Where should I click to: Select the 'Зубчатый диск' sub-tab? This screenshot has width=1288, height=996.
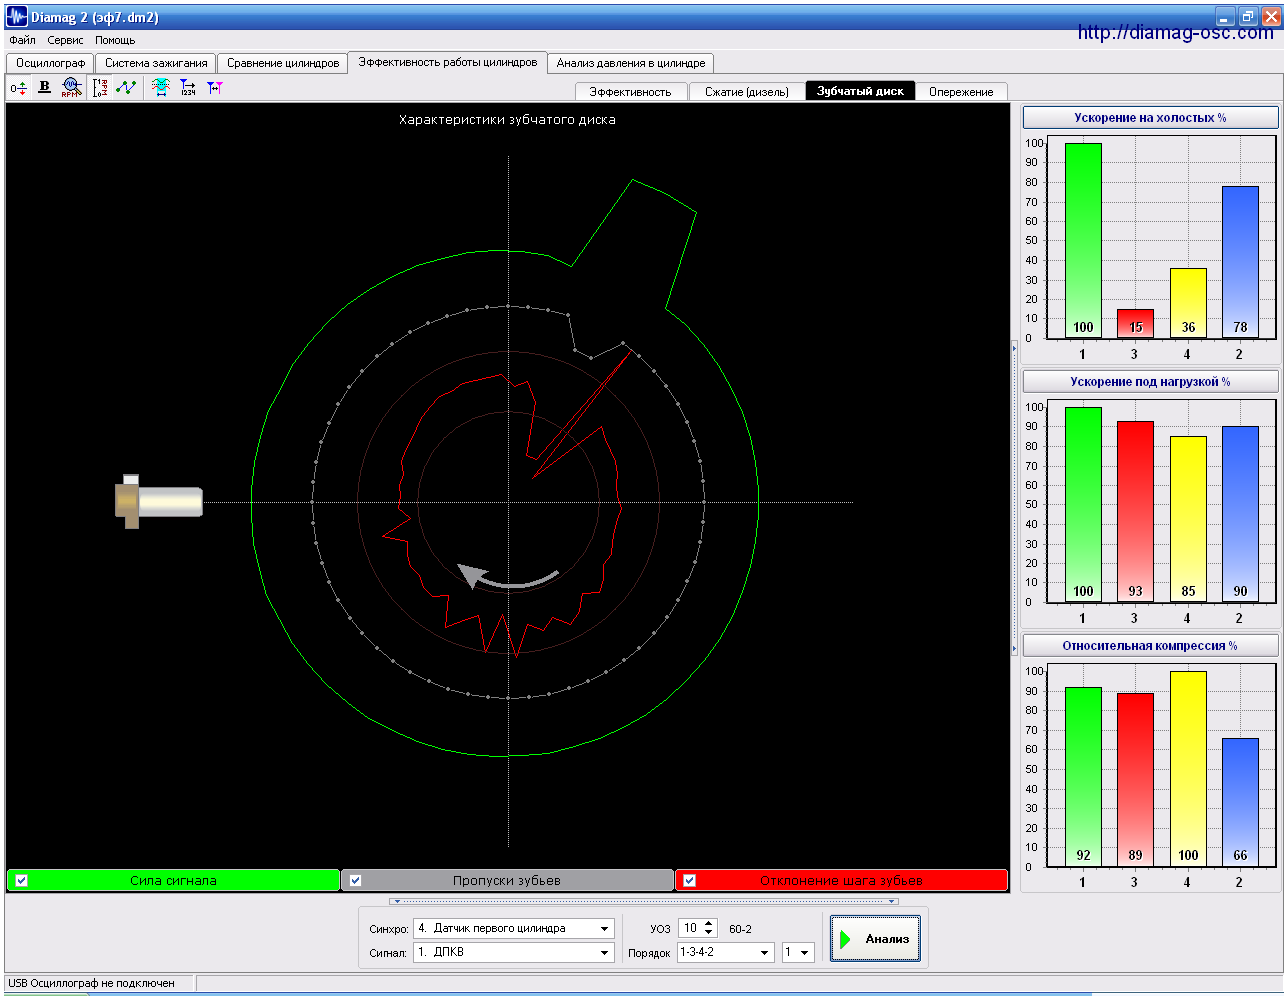coord(860,91)
